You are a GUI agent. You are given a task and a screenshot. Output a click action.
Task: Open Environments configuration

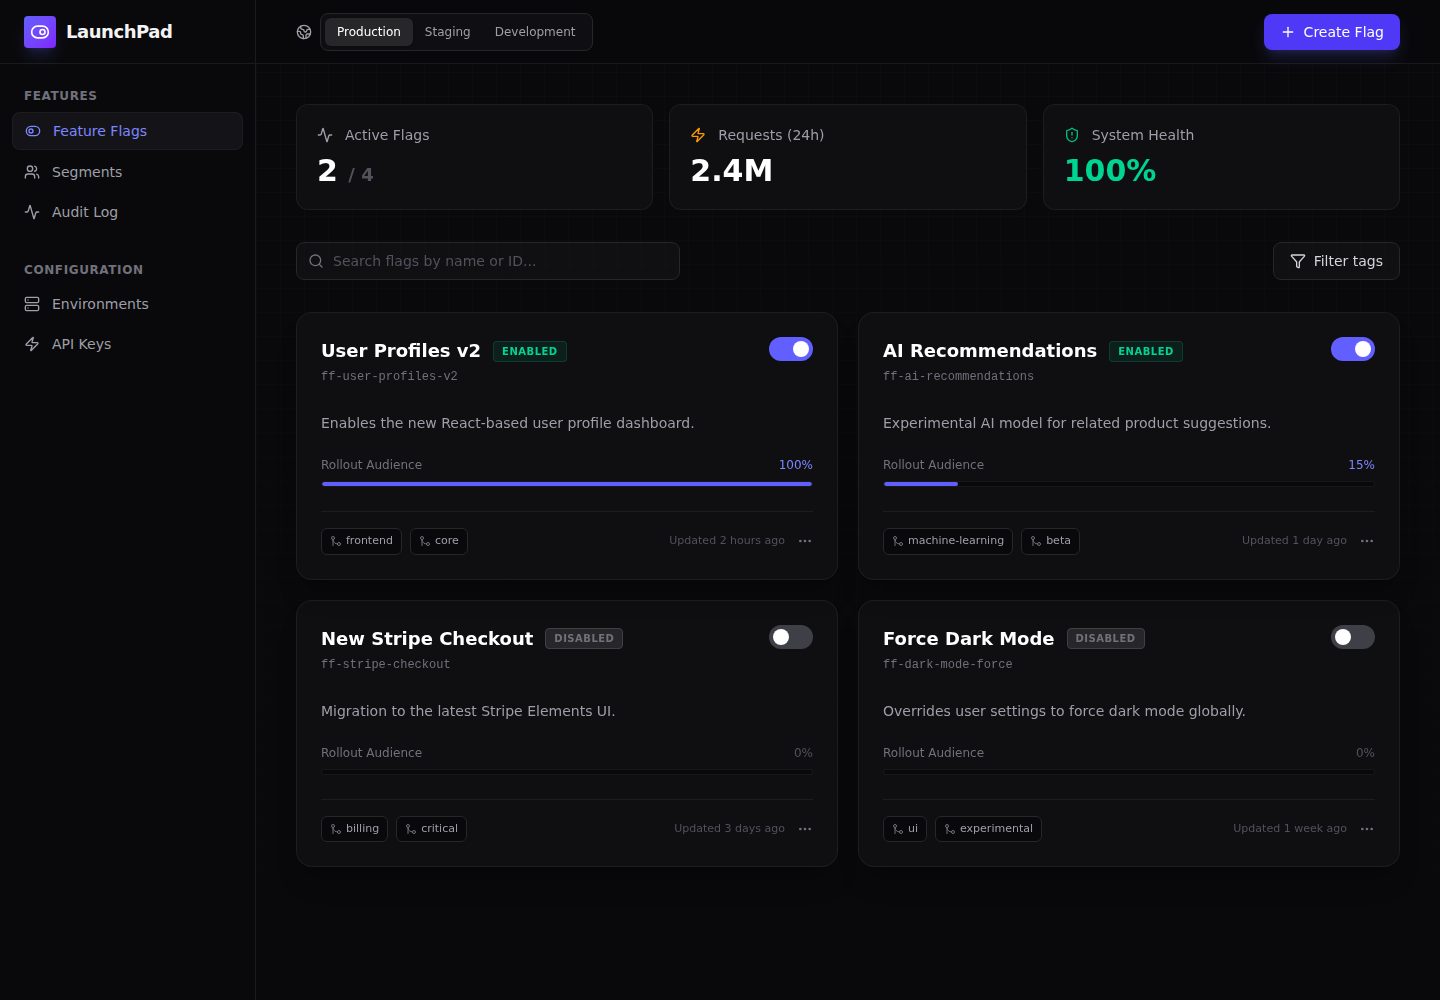coord(127,304)
